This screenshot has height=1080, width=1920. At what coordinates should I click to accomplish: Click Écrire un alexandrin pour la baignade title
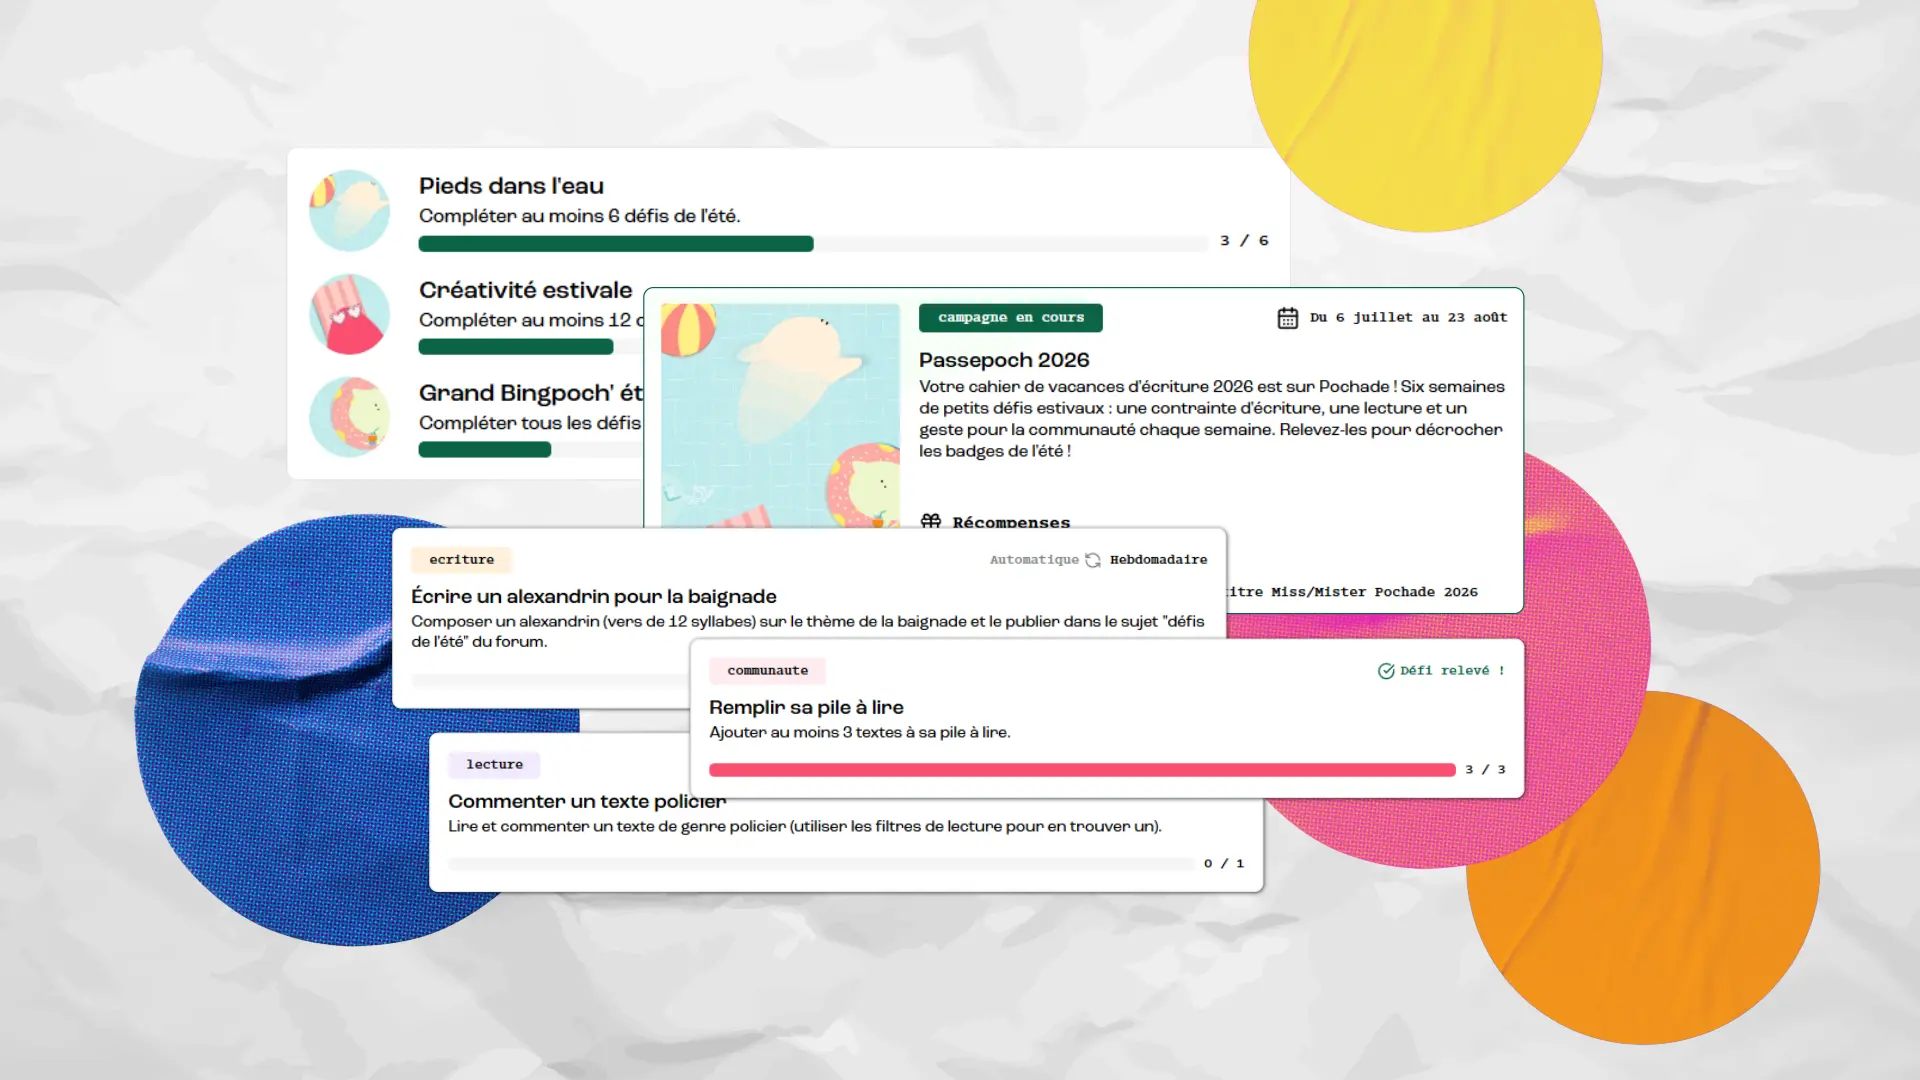click(x=594, y=597)
